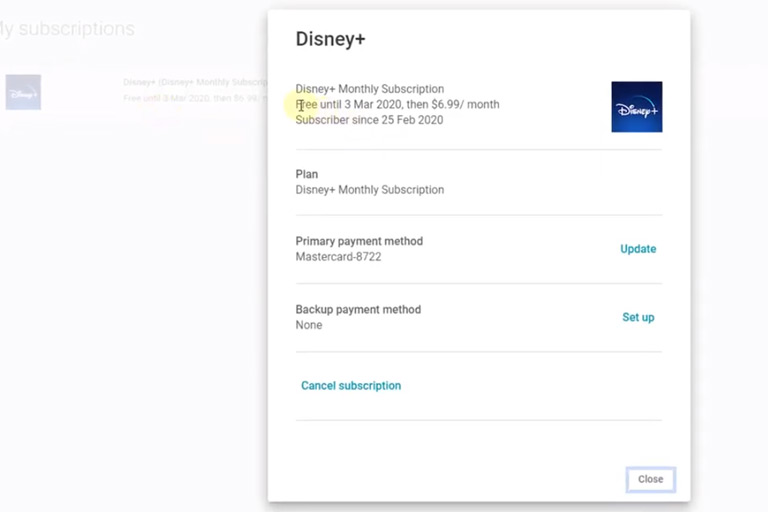
Task: Click the 'None' backup payment value
Action: pyautogui.click(x=309, y=325)
